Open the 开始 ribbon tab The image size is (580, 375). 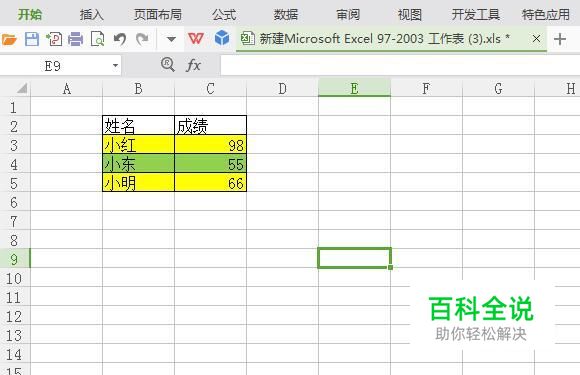coord(30,15)
